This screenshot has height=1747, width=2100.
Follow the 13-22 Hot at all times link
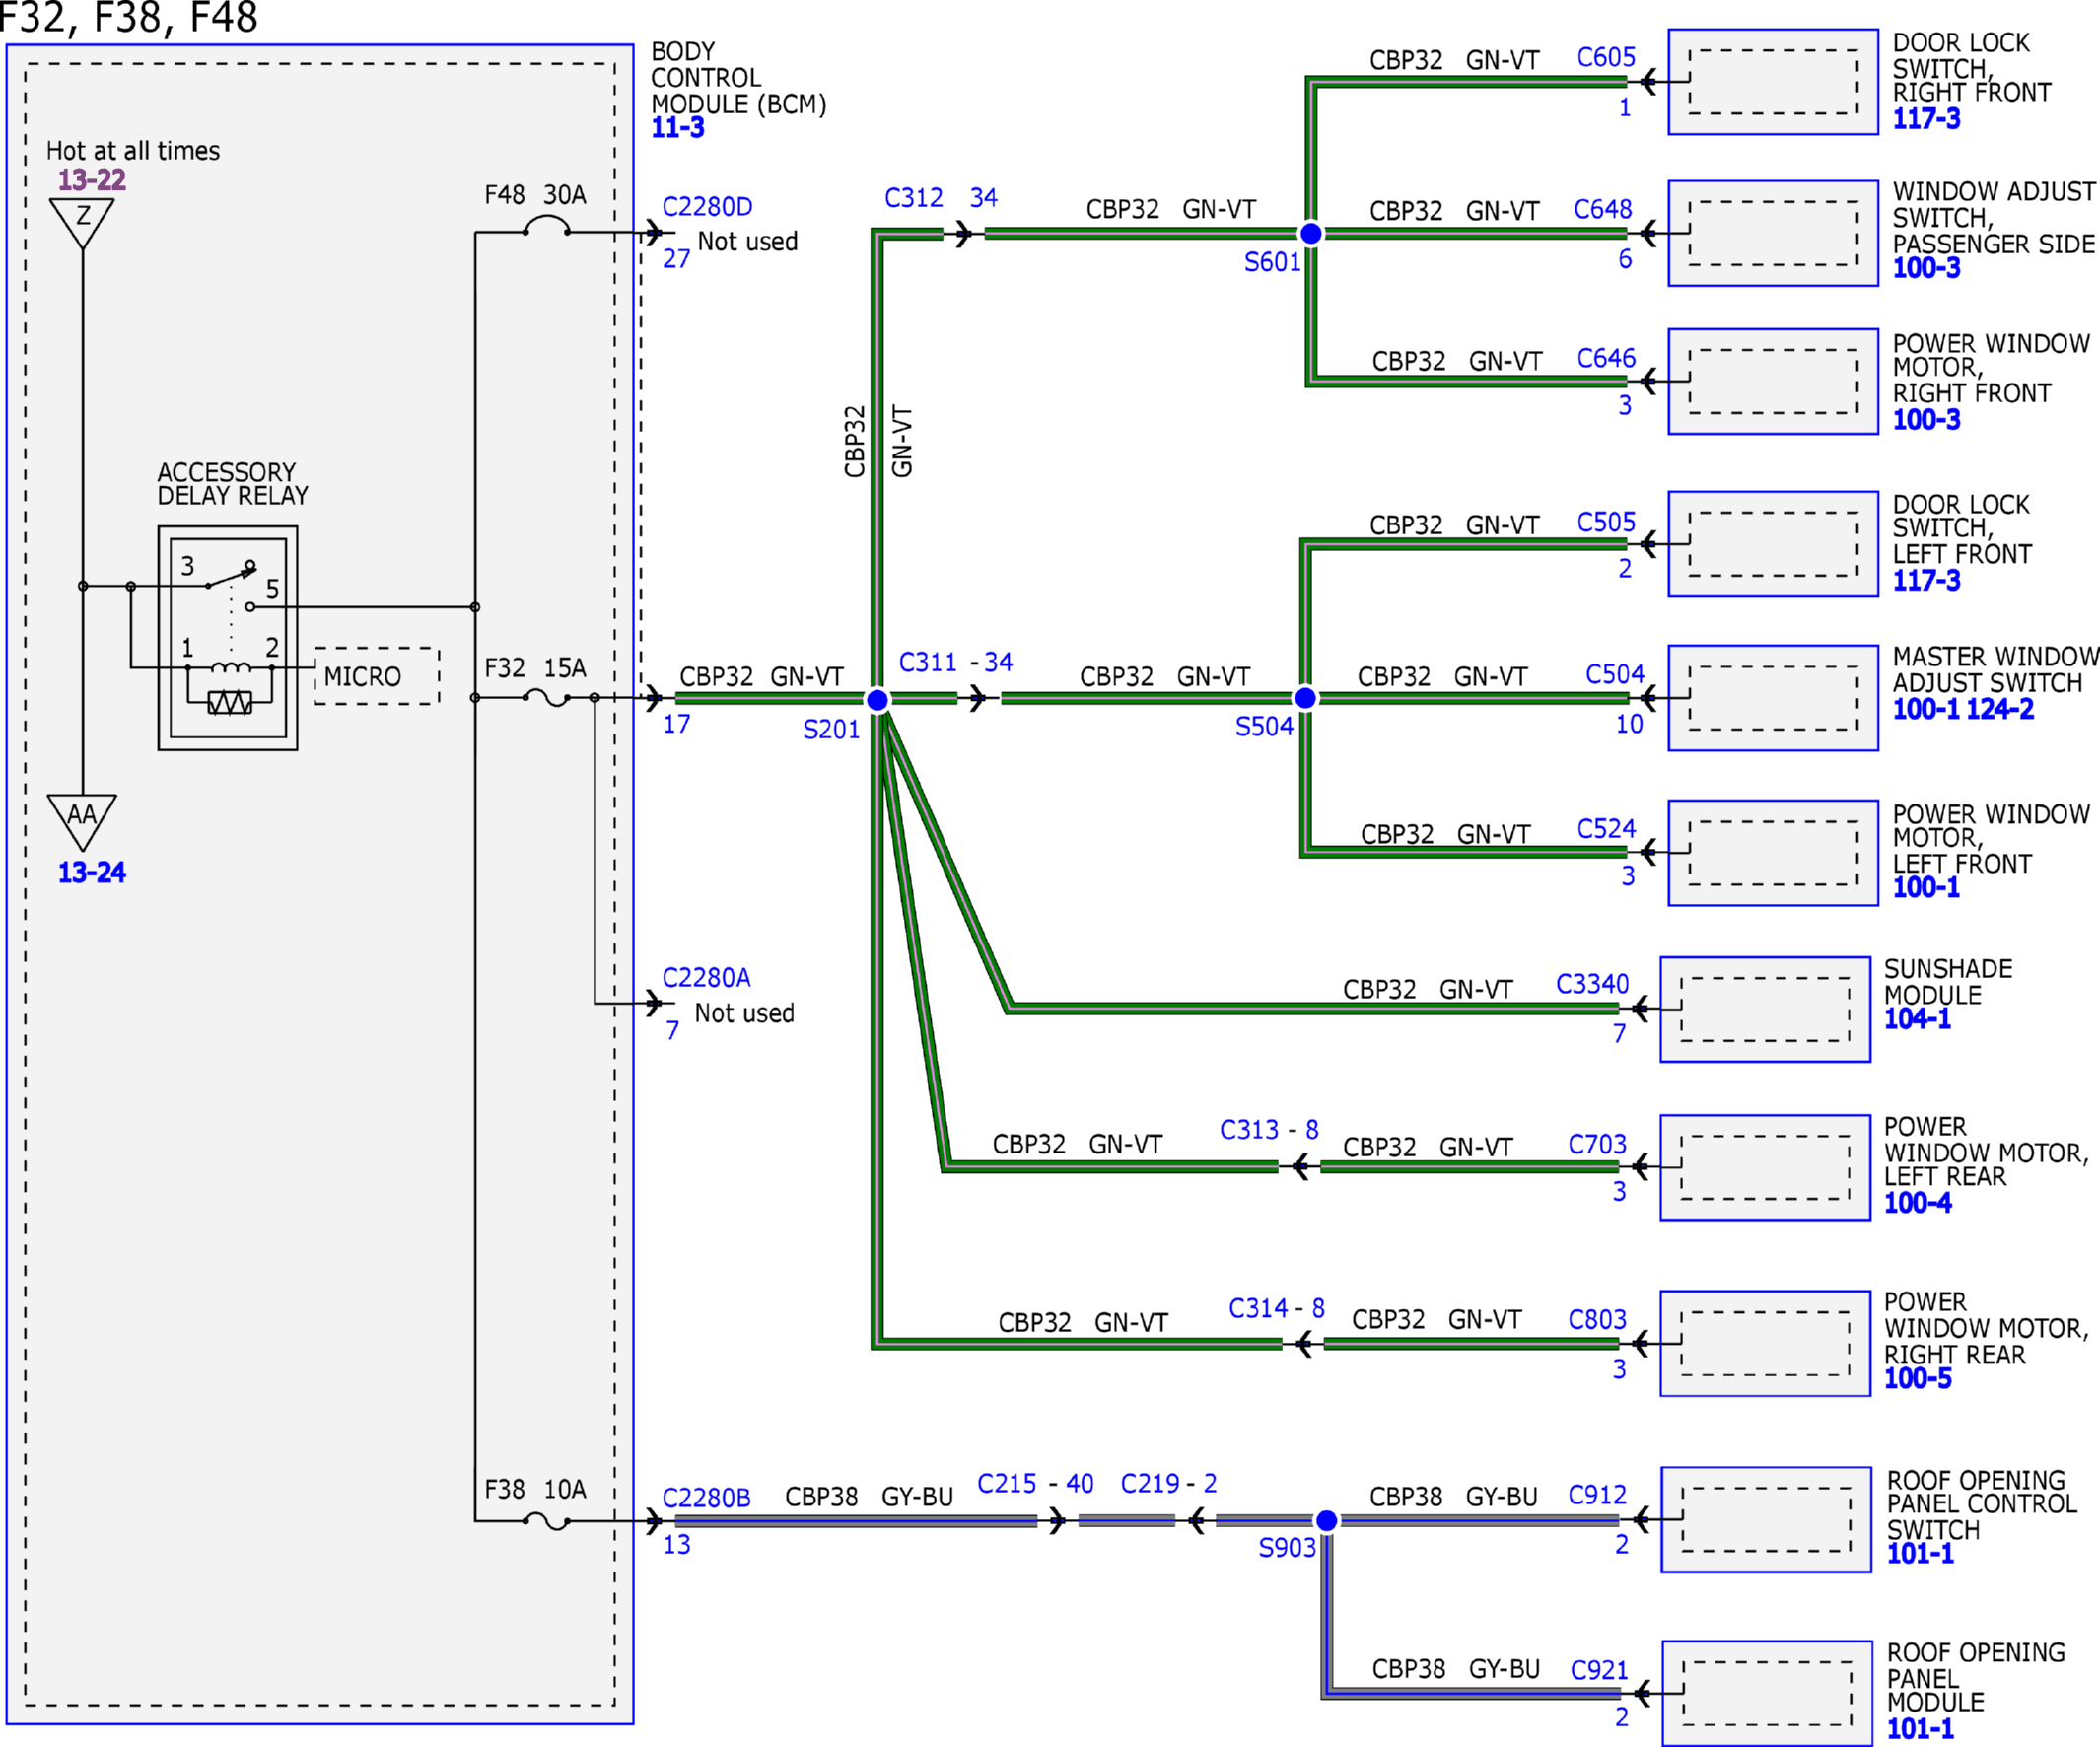pyautogui.click(x=92, y=180)
